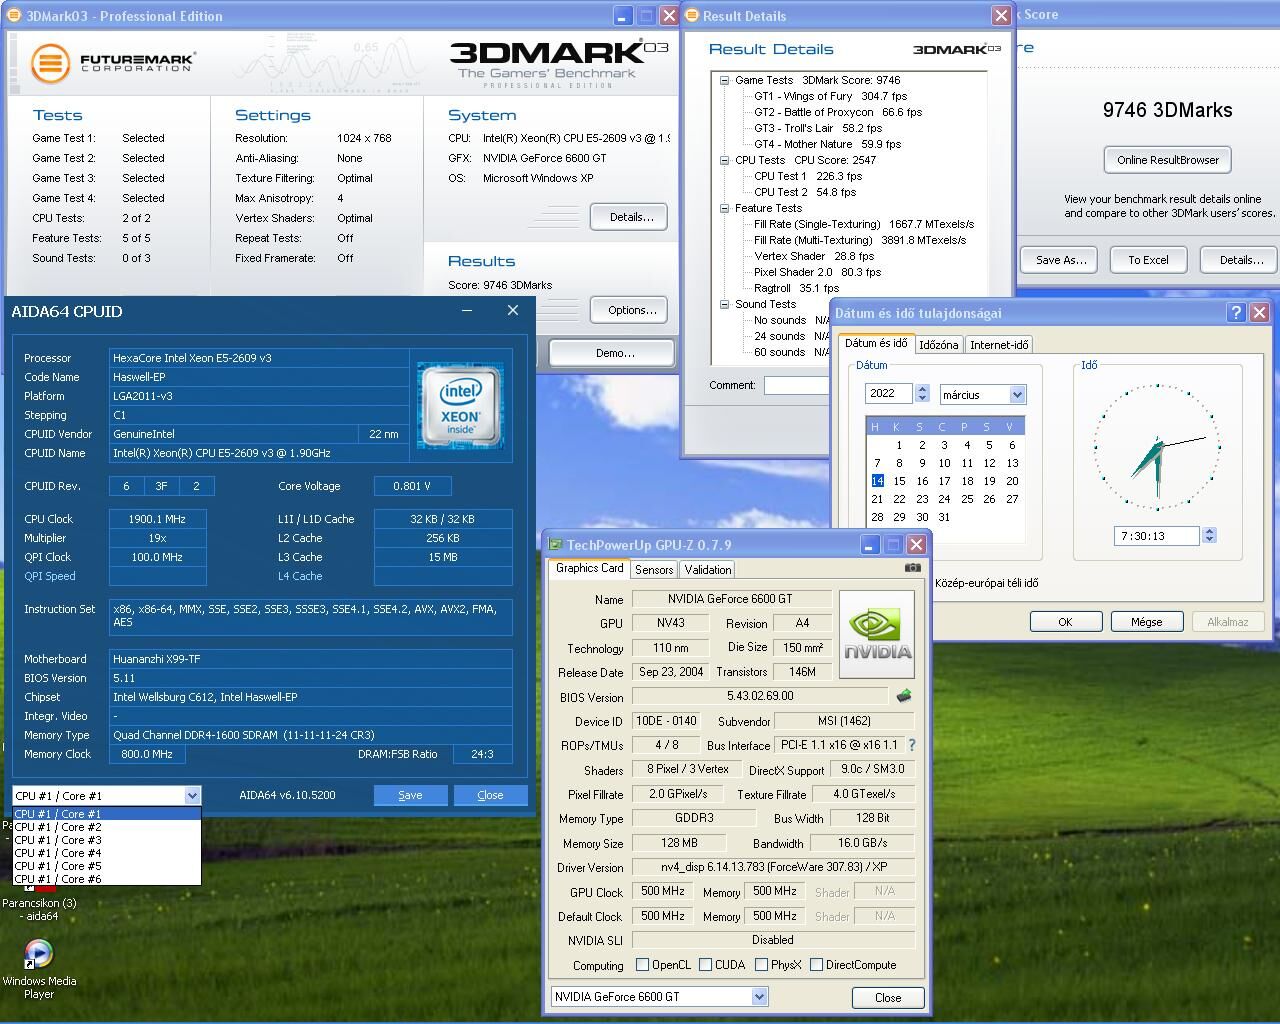Click the time field spinner arrows
Viewport: 1280px width, 1024px height.
(1209, 536)
